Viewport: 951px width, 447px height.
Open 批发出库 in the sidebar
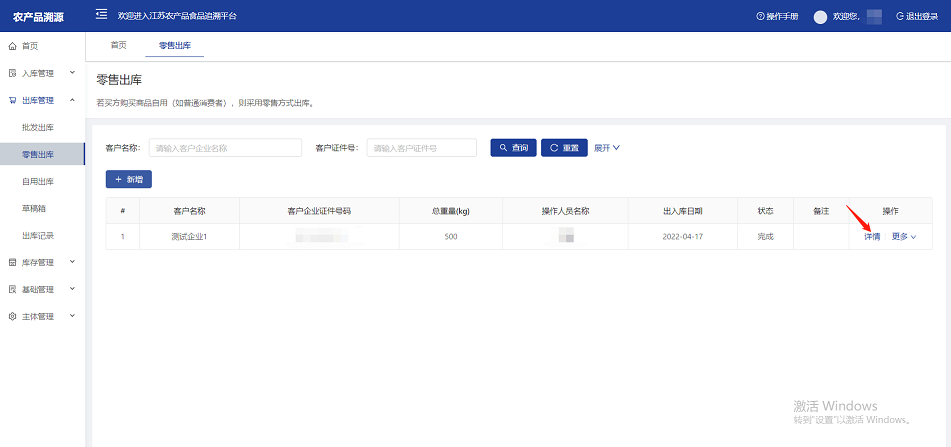(38, 127)
